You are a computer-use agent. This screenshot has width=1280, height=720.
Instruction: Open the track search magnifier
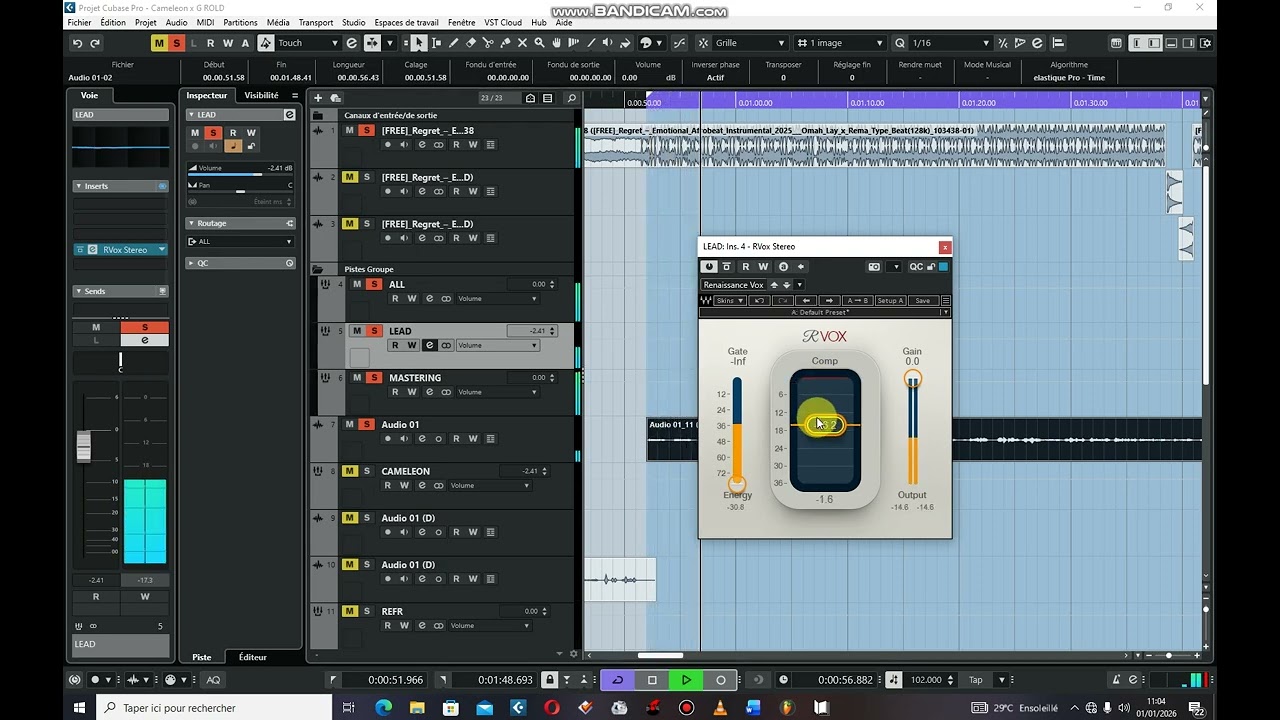coord(571,98)
